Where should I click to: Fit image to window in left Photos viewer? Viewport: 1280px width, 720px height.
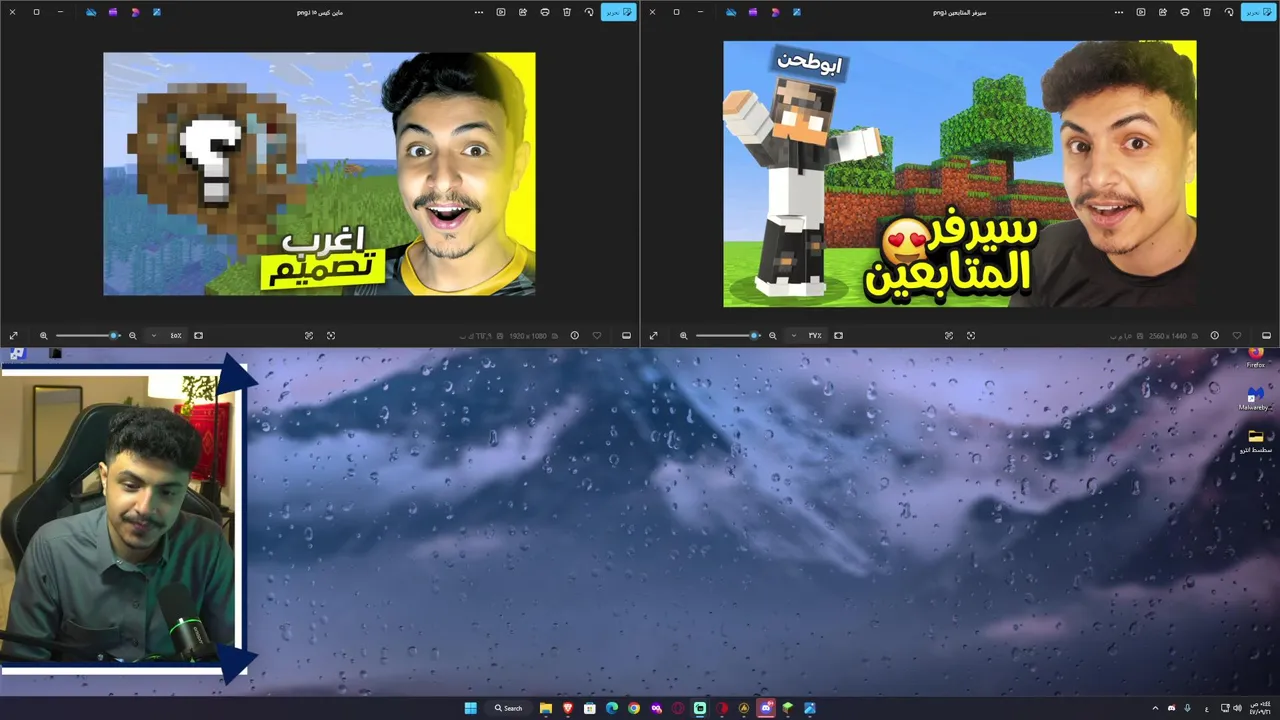click(x=198, y=336)
